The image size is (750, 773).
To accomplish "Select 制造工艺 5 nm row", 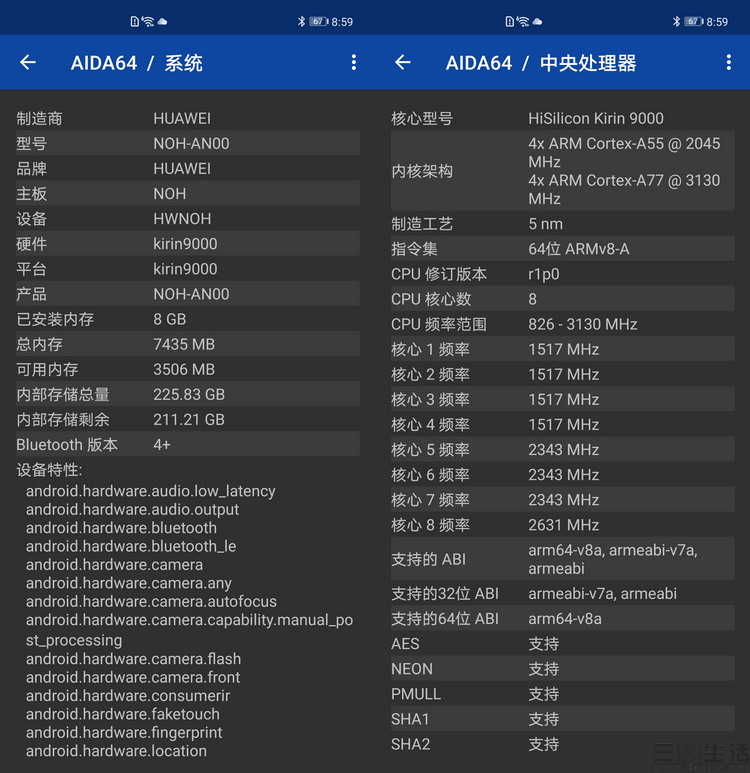I will click(x=562, y=224).
